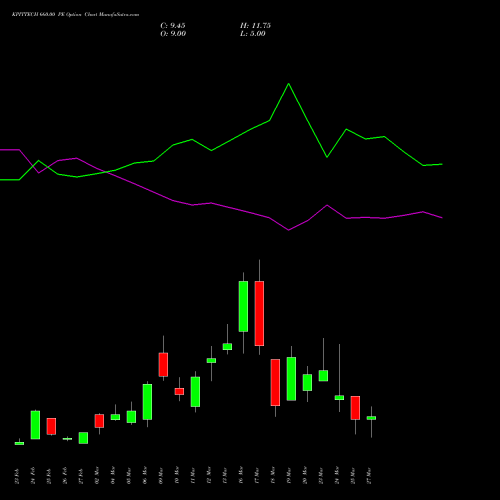This screenshot has height=500, width=500.
Task: Click the '09 Mar' date label
Action: coord(161,476)
